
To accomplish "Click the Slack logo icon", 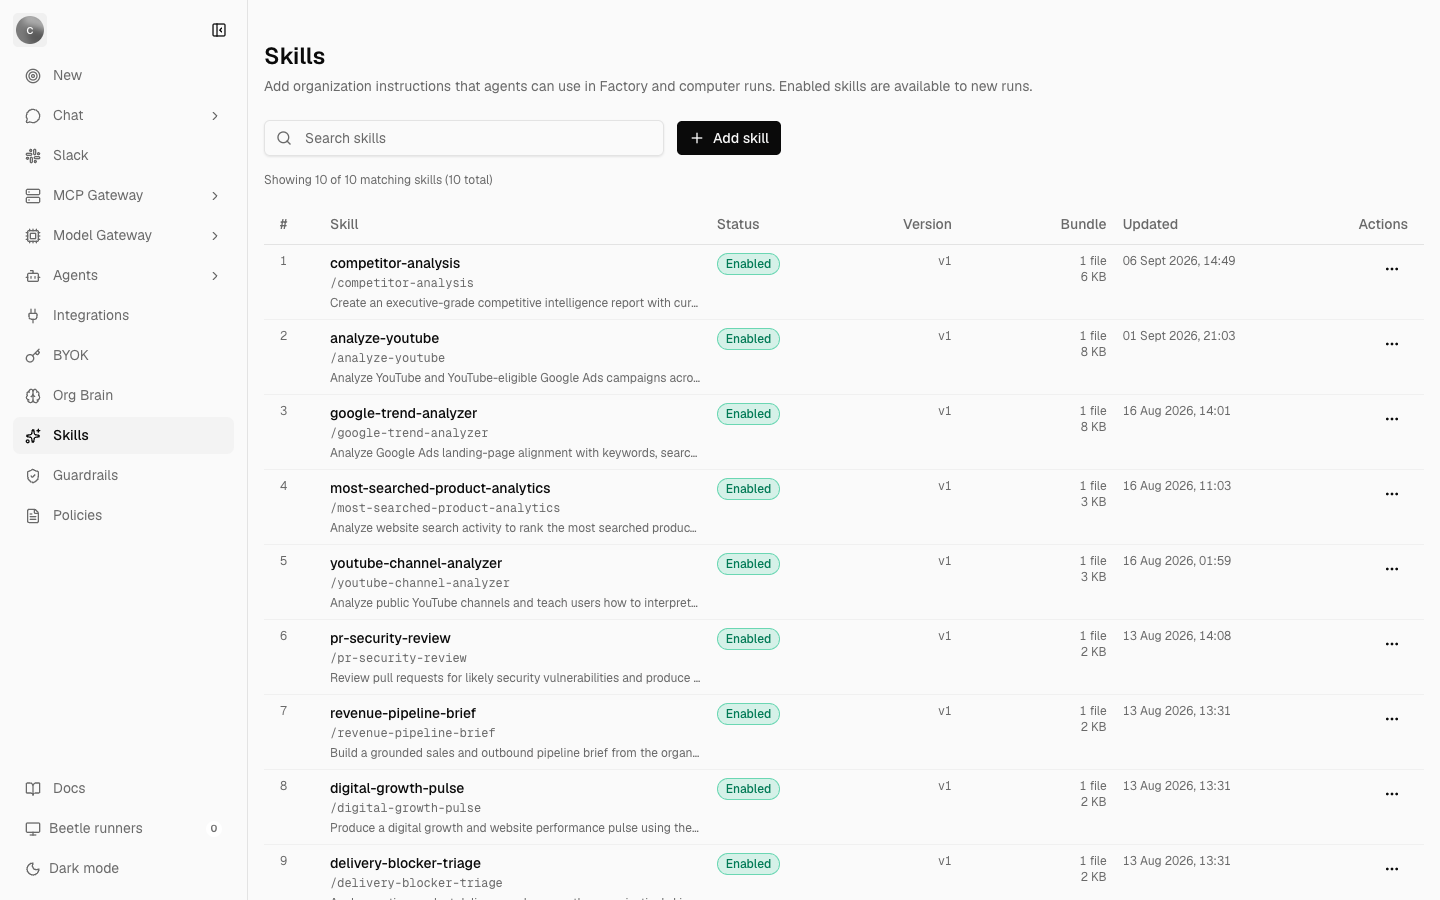I will [x=33, y=156].
